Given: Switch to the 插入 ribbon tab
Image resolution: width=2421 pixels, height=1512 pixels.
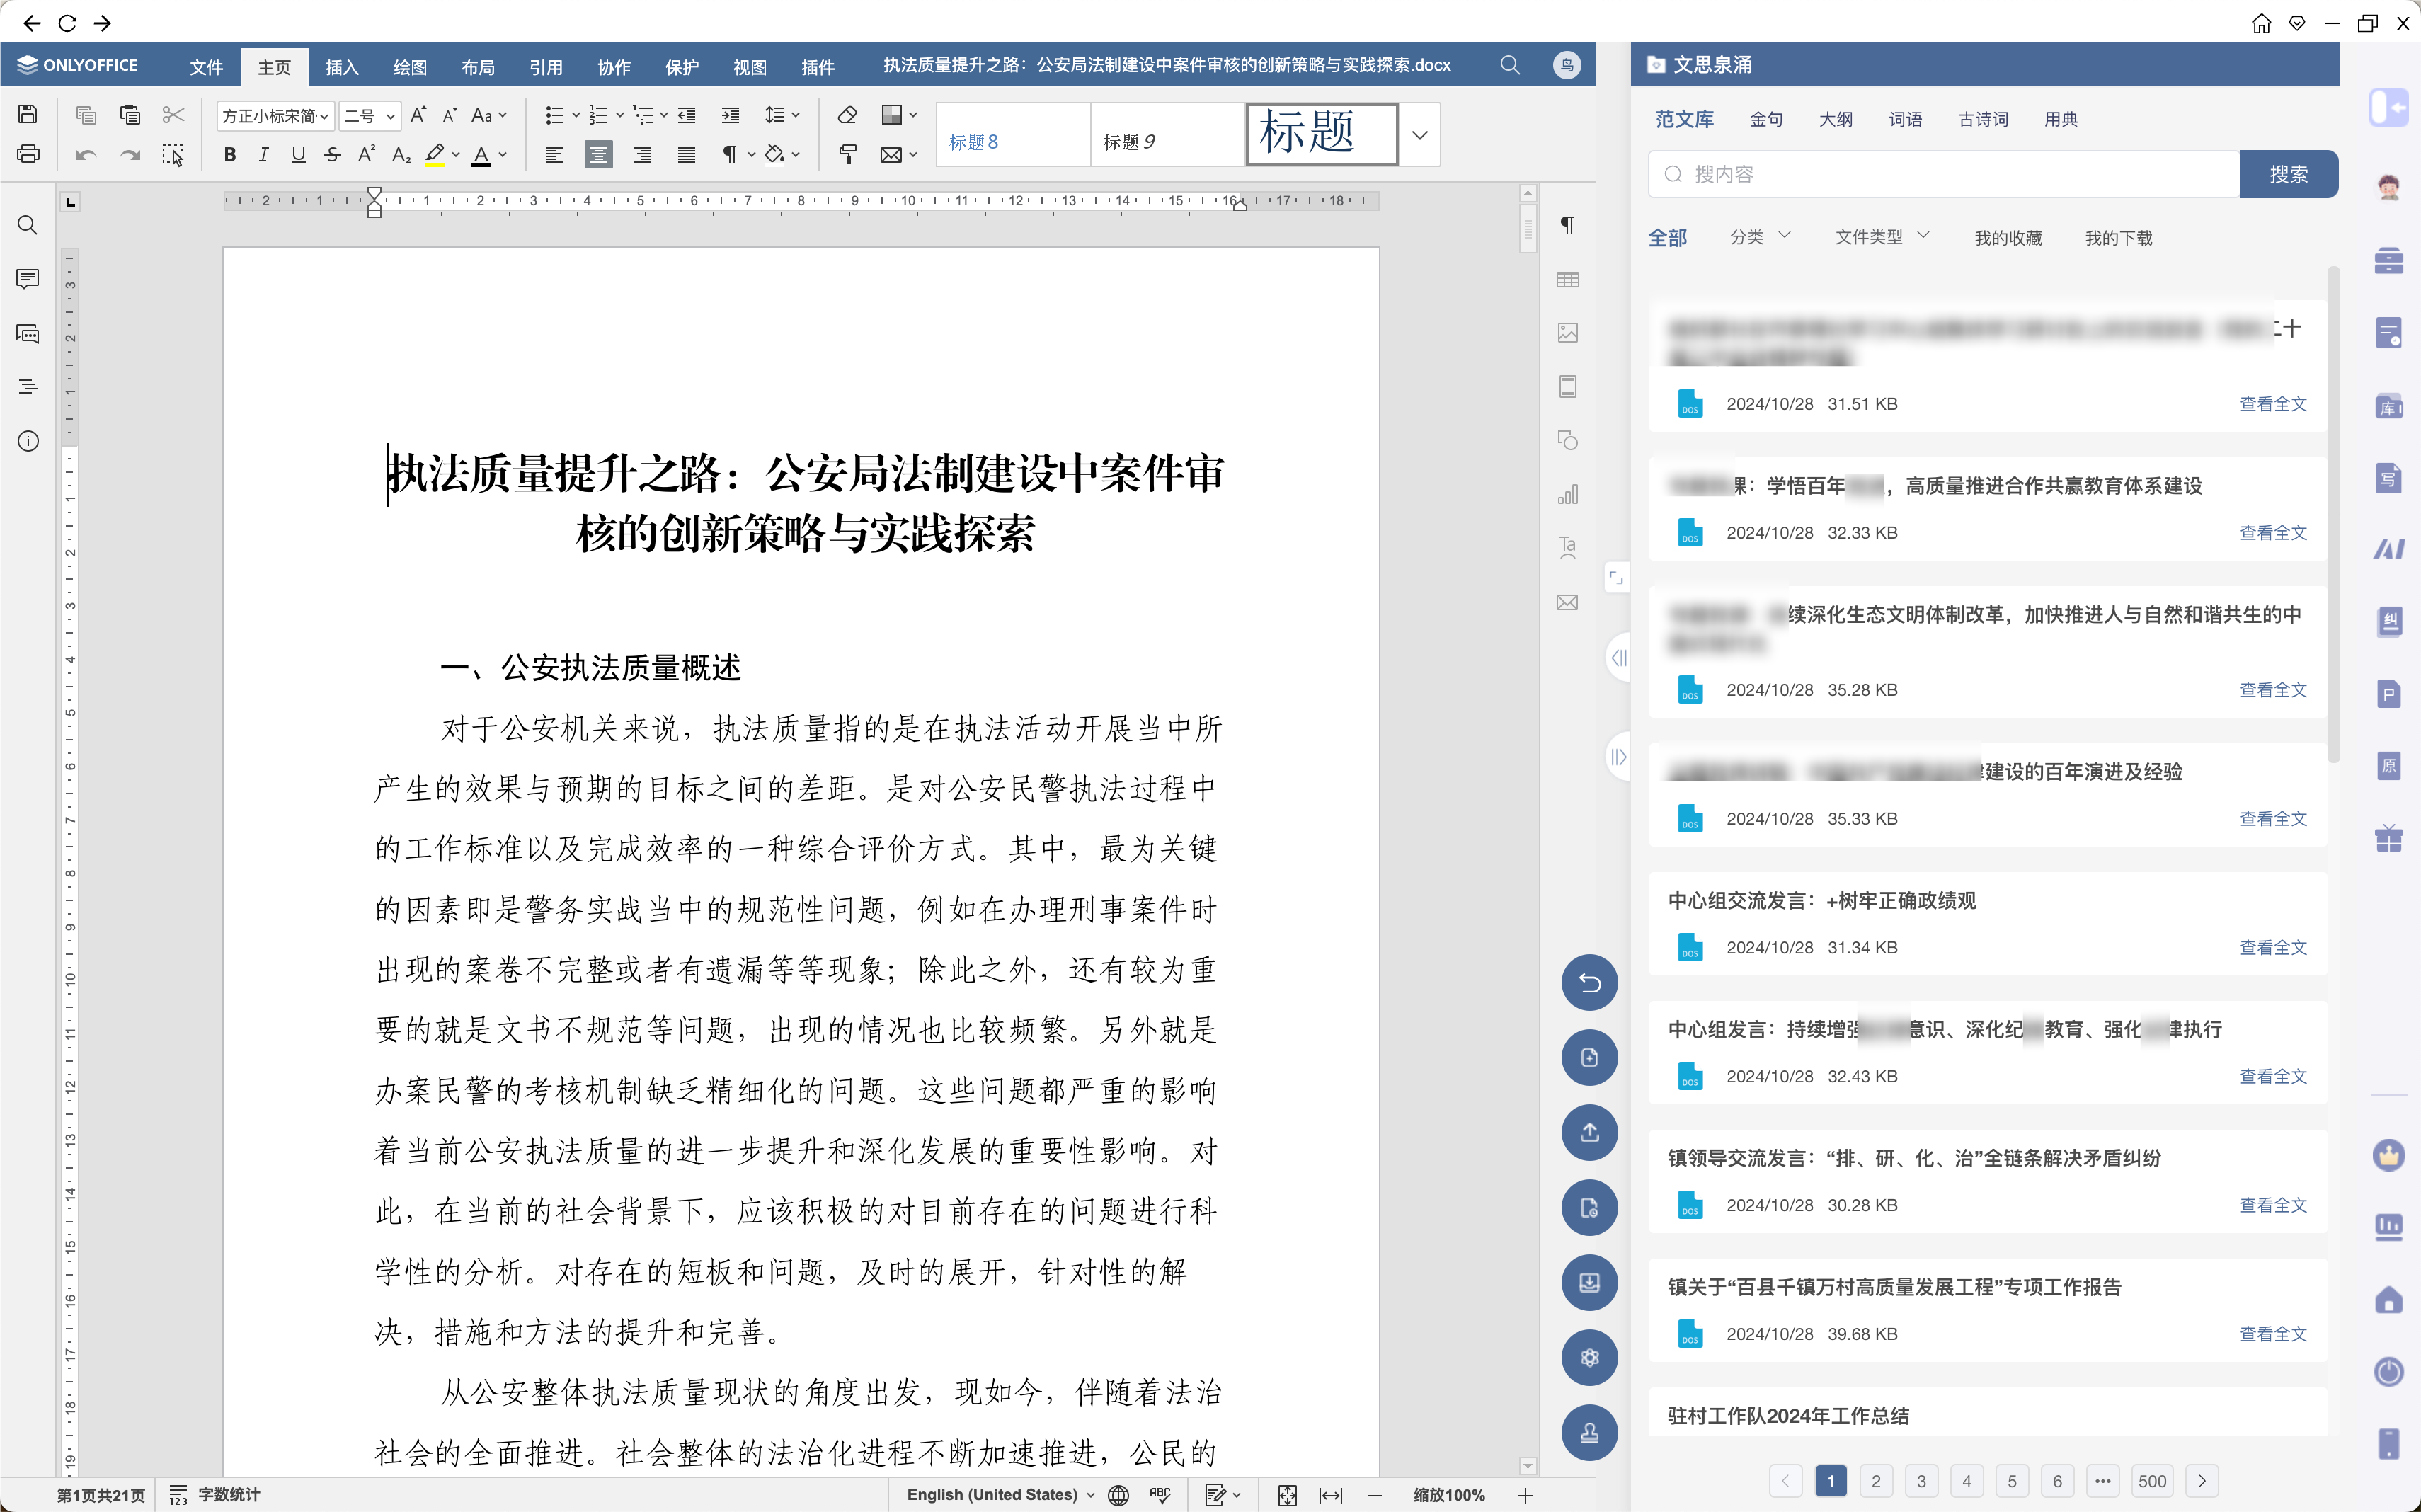Looking at the screenshot, I should (x=342, y=67).
